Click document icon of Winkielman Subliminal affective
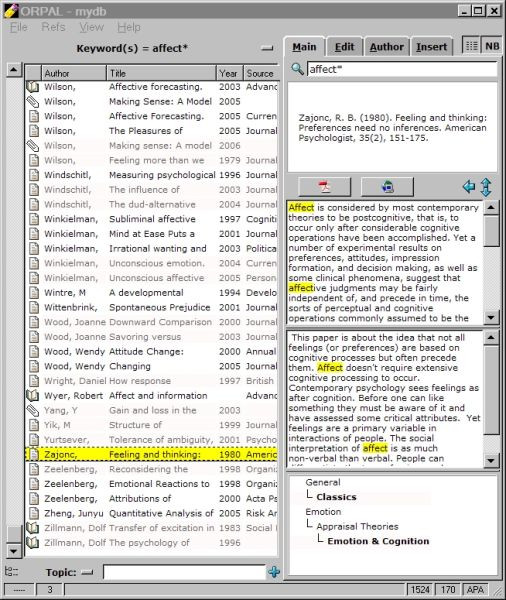The height and width of the screenshot is (600, 506). coord(34,219)
